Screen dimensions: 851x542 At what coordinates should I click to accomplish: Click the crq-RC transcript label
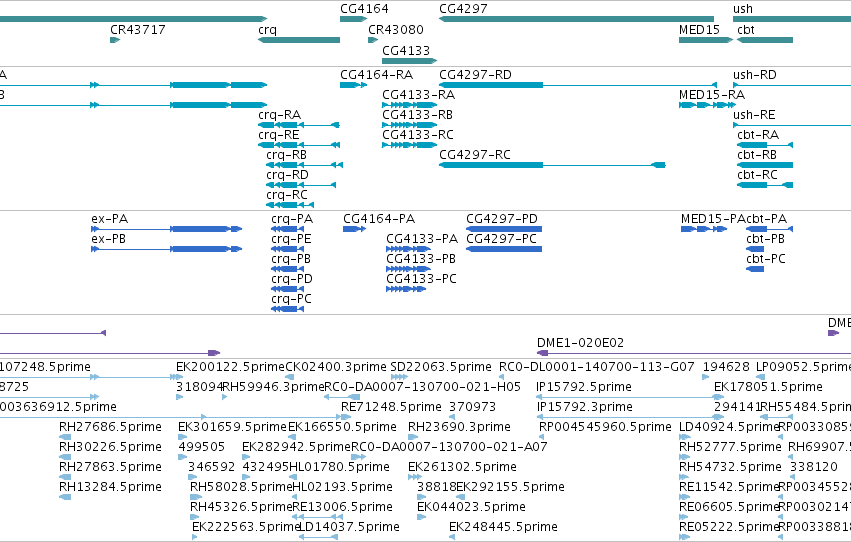tap(287, 195)
